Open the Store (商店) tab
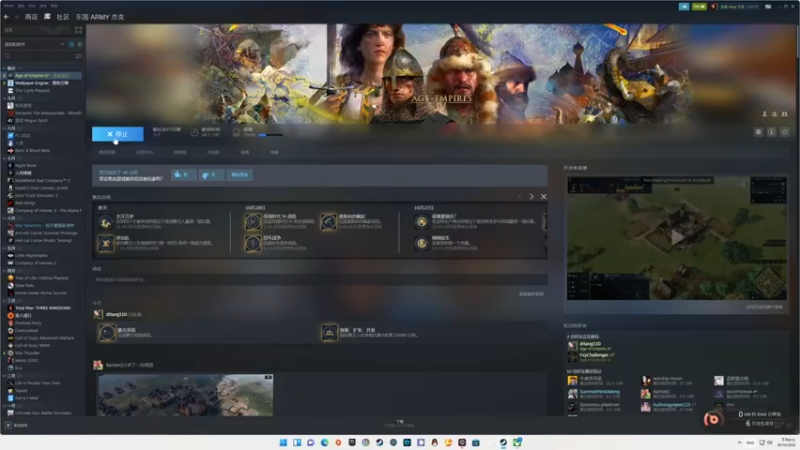This screenshot has height=450, width=800. [31, 17]
